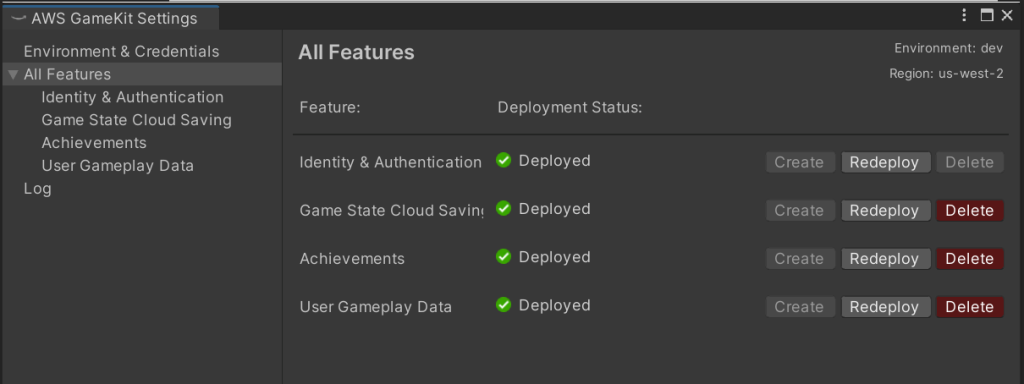Select the AWS GameKit Settings tab
The height and width of the screenshot is (384, 1024).
(x=111, y=18)
